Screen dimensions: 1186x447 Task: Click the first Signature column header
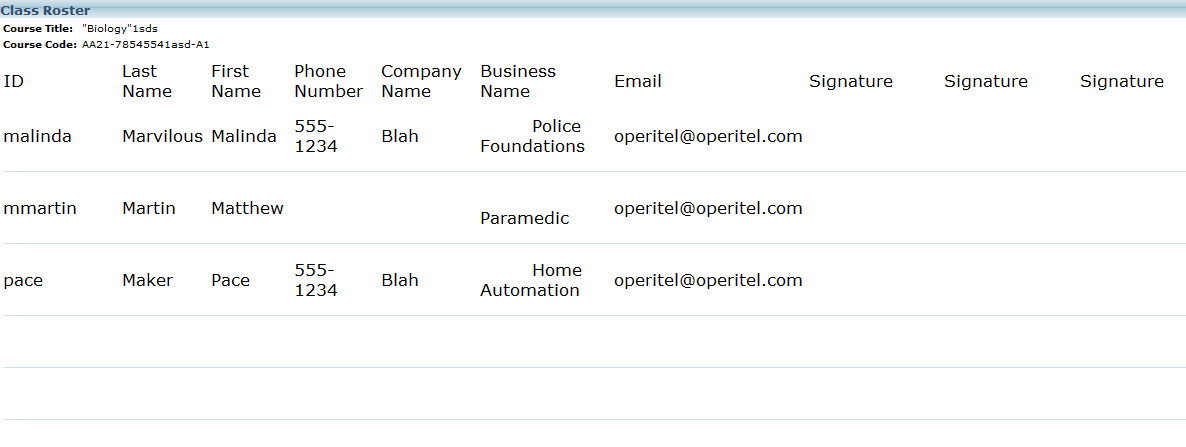(851, 81)
